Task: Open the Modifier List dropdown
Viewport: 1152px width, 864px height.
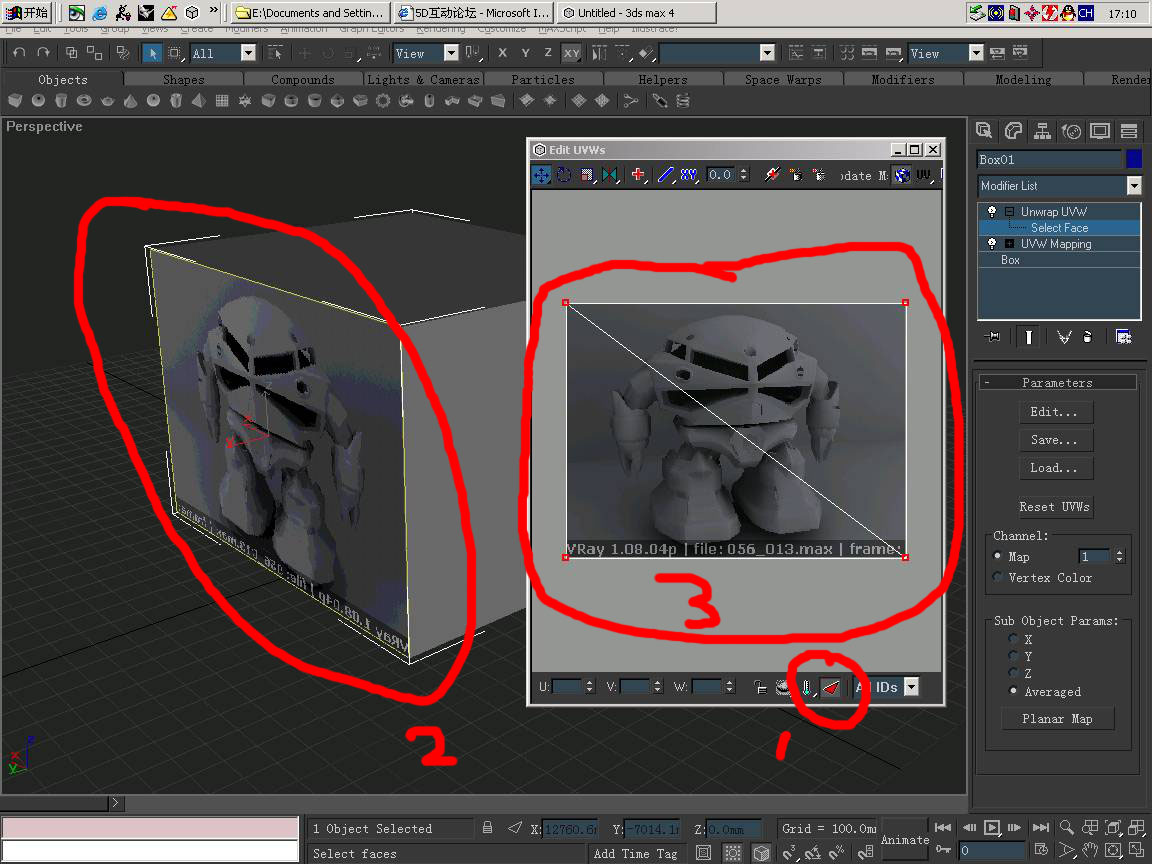Action: pos(1134,186)
